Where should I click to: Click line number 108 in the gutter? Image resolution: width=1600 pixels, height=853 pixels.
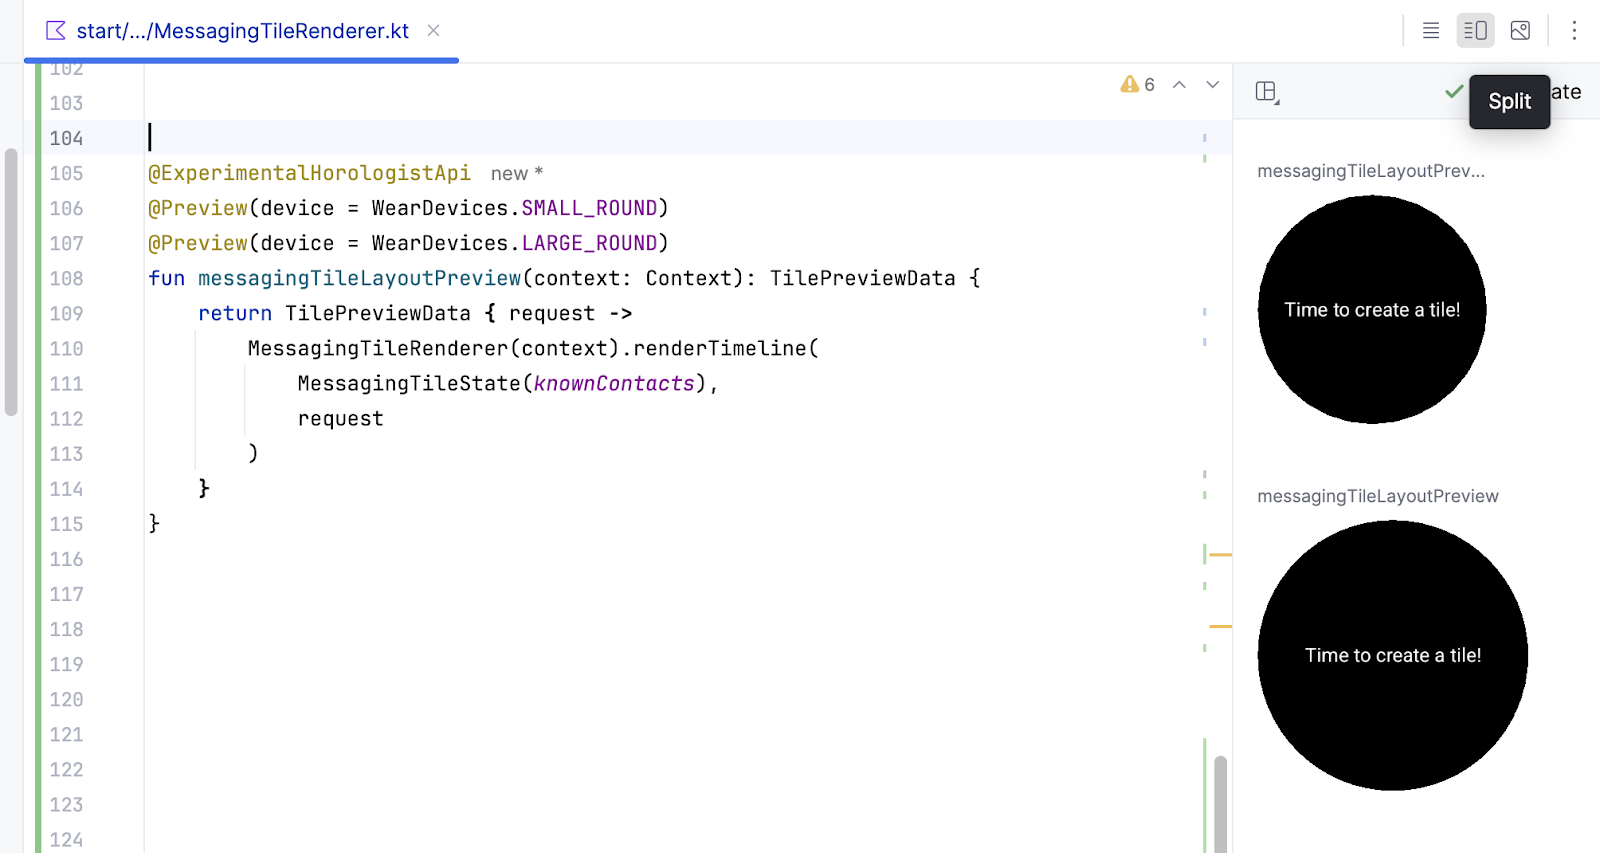click(66, 279)
